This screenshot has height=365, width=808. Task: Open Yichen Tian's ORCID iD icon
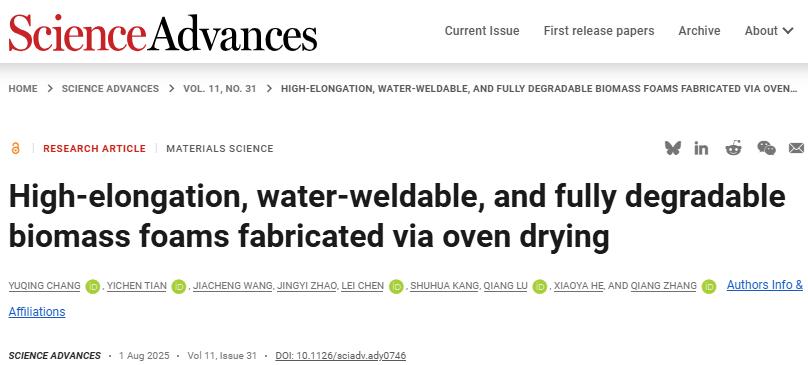(x=179, y=286)
